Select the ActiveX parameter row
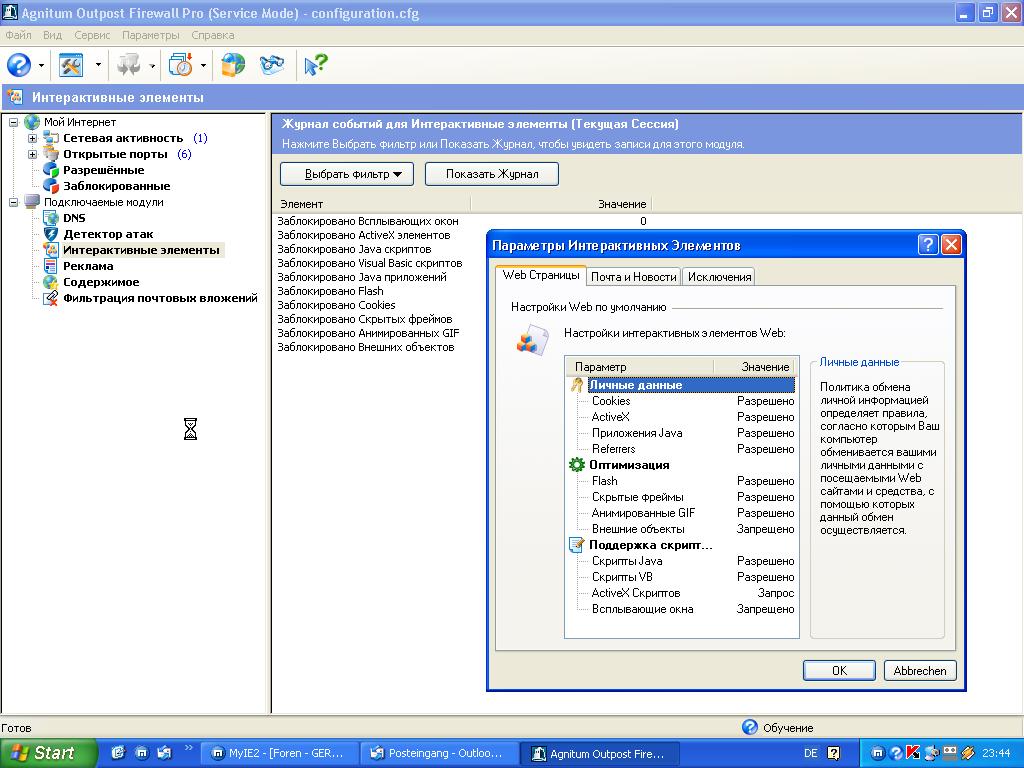This screenshot has height=768, width=1024. coord(682,417)
